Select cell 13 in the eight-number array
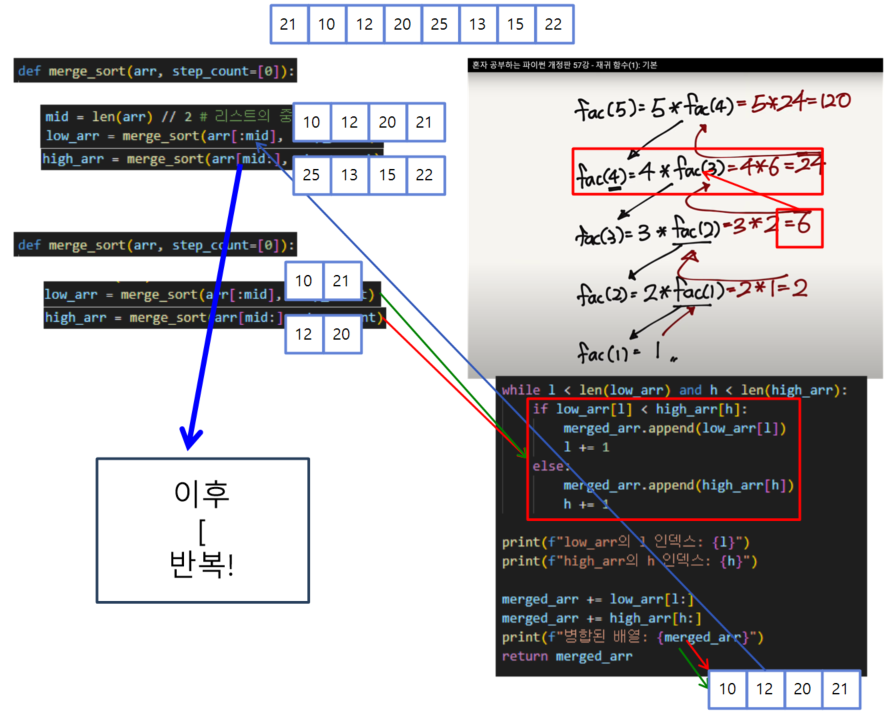Screen dimensions: 890x712 click(x=478, y=24)
